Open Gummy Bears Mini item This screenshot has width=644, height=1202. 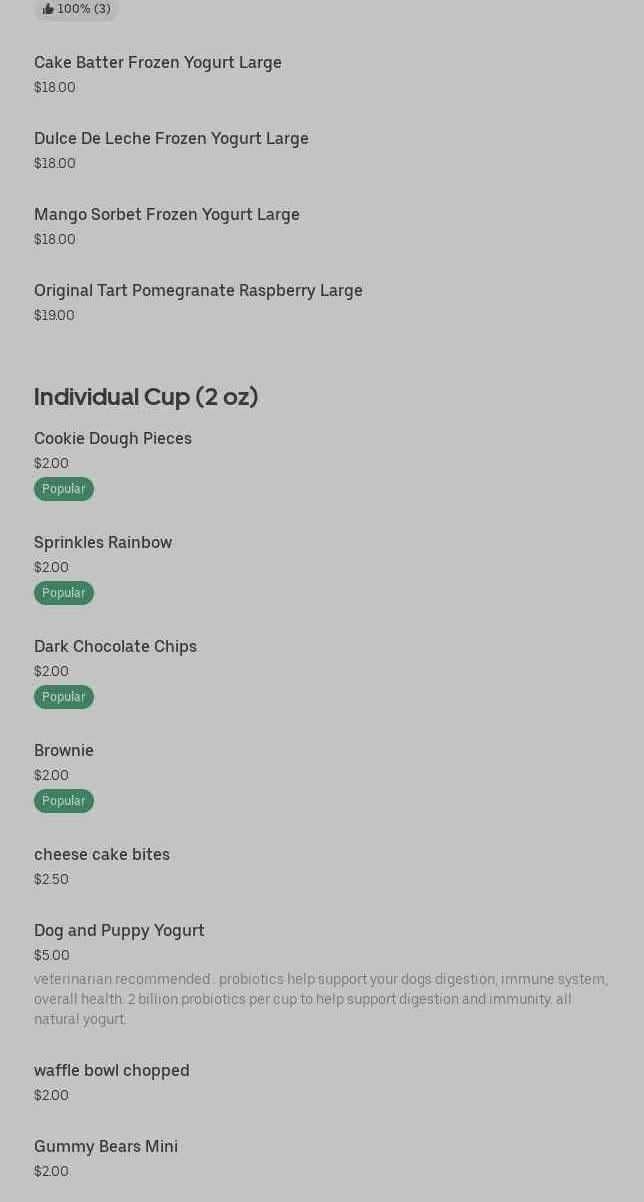pyautogui.click(x=106, y=1147)
